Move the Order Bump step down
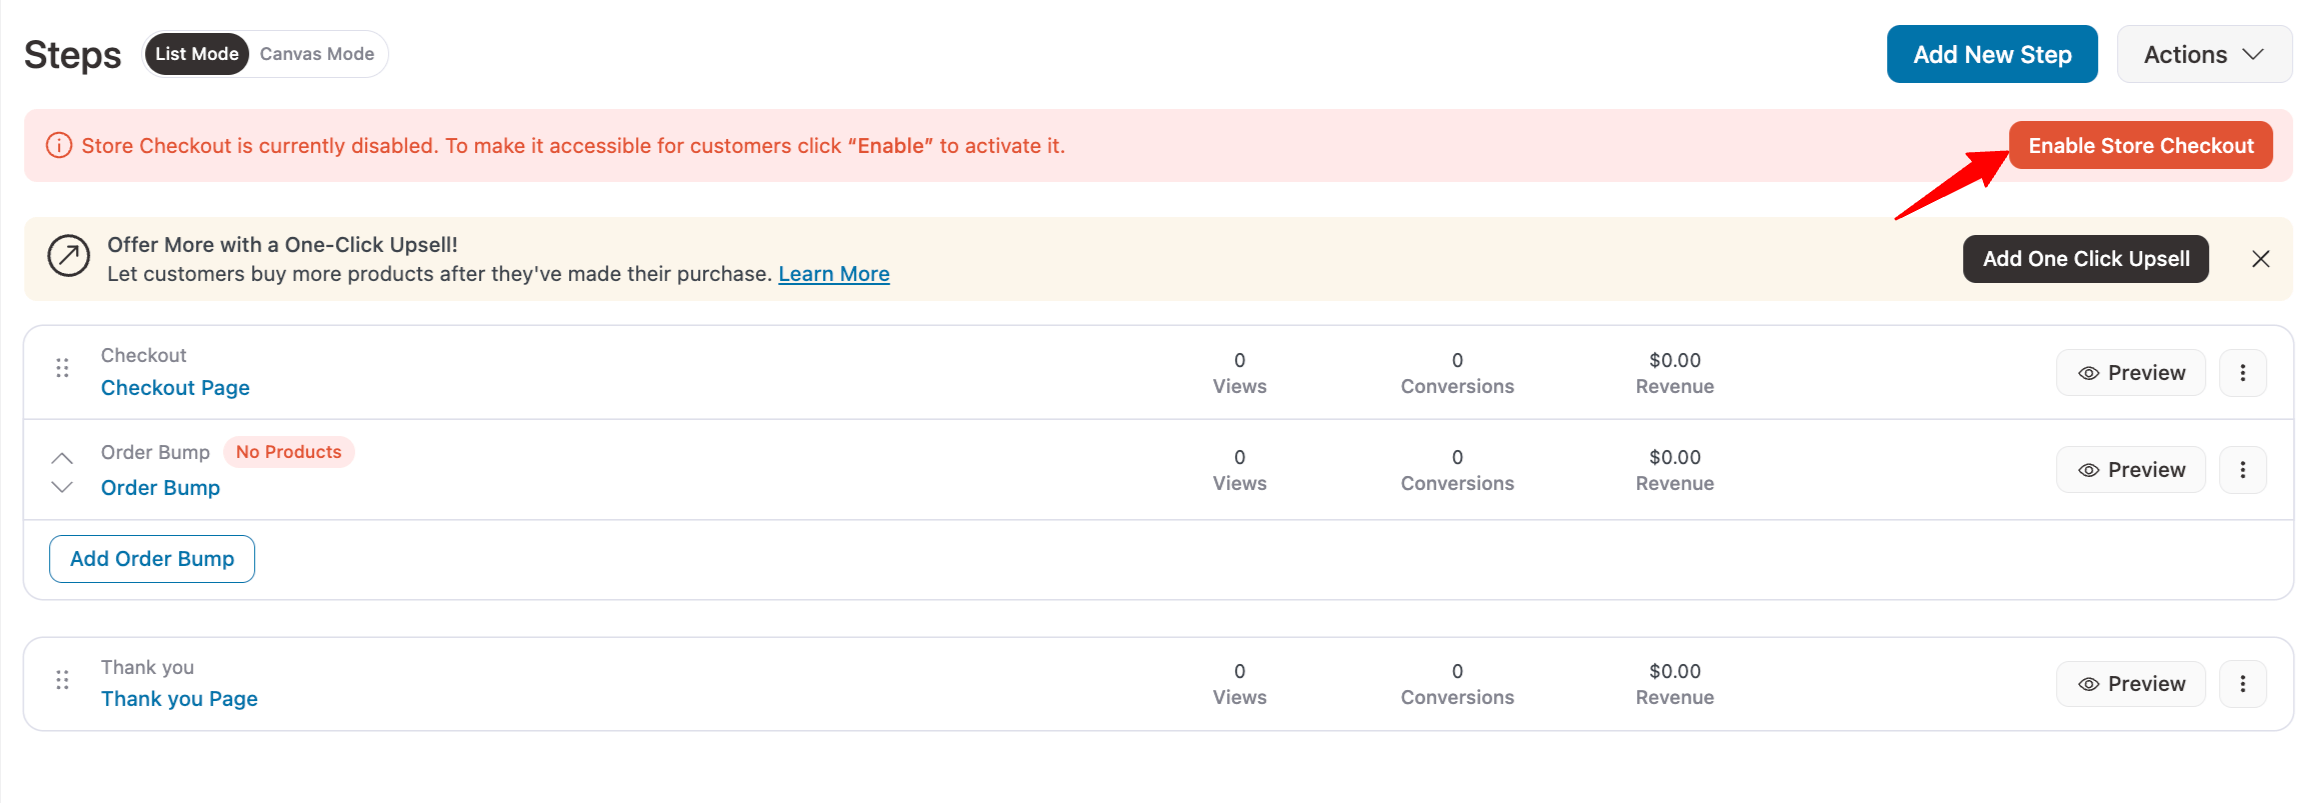This screenshot has height=803, width=2313. [62, 487]
